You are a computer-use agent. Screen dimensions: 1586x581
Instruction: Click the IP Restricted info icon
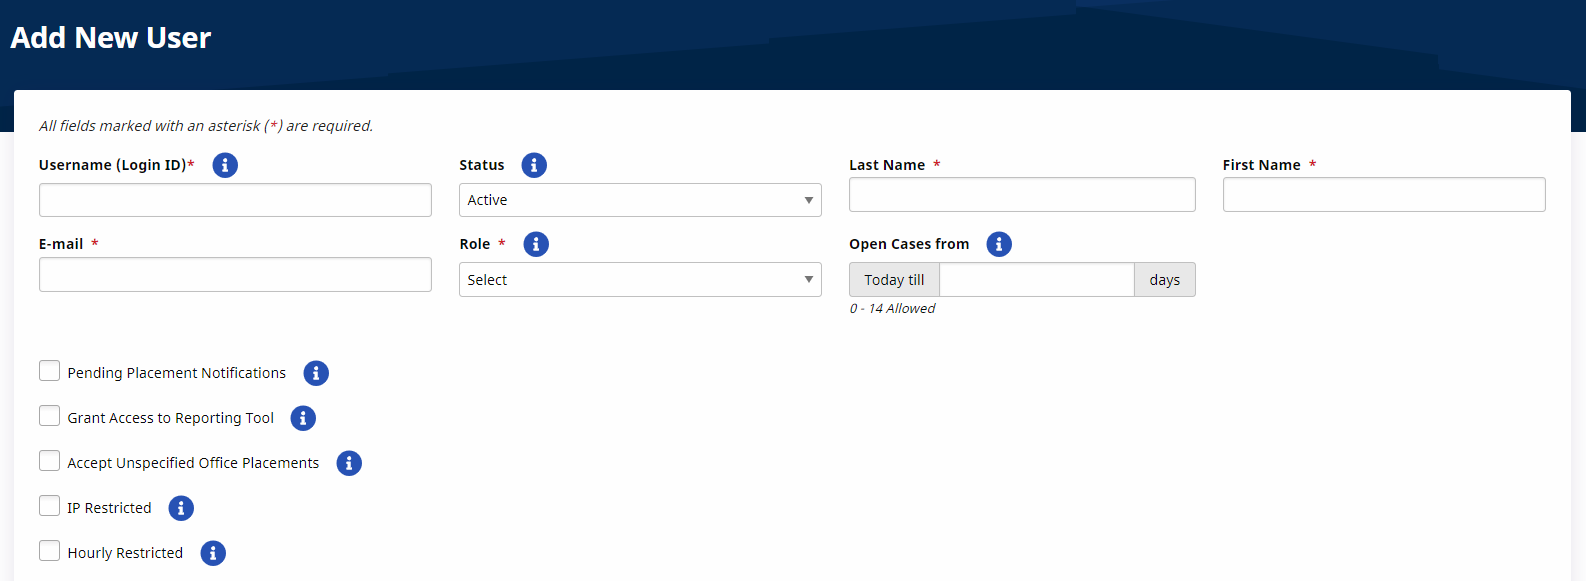[x=181, y=508]
